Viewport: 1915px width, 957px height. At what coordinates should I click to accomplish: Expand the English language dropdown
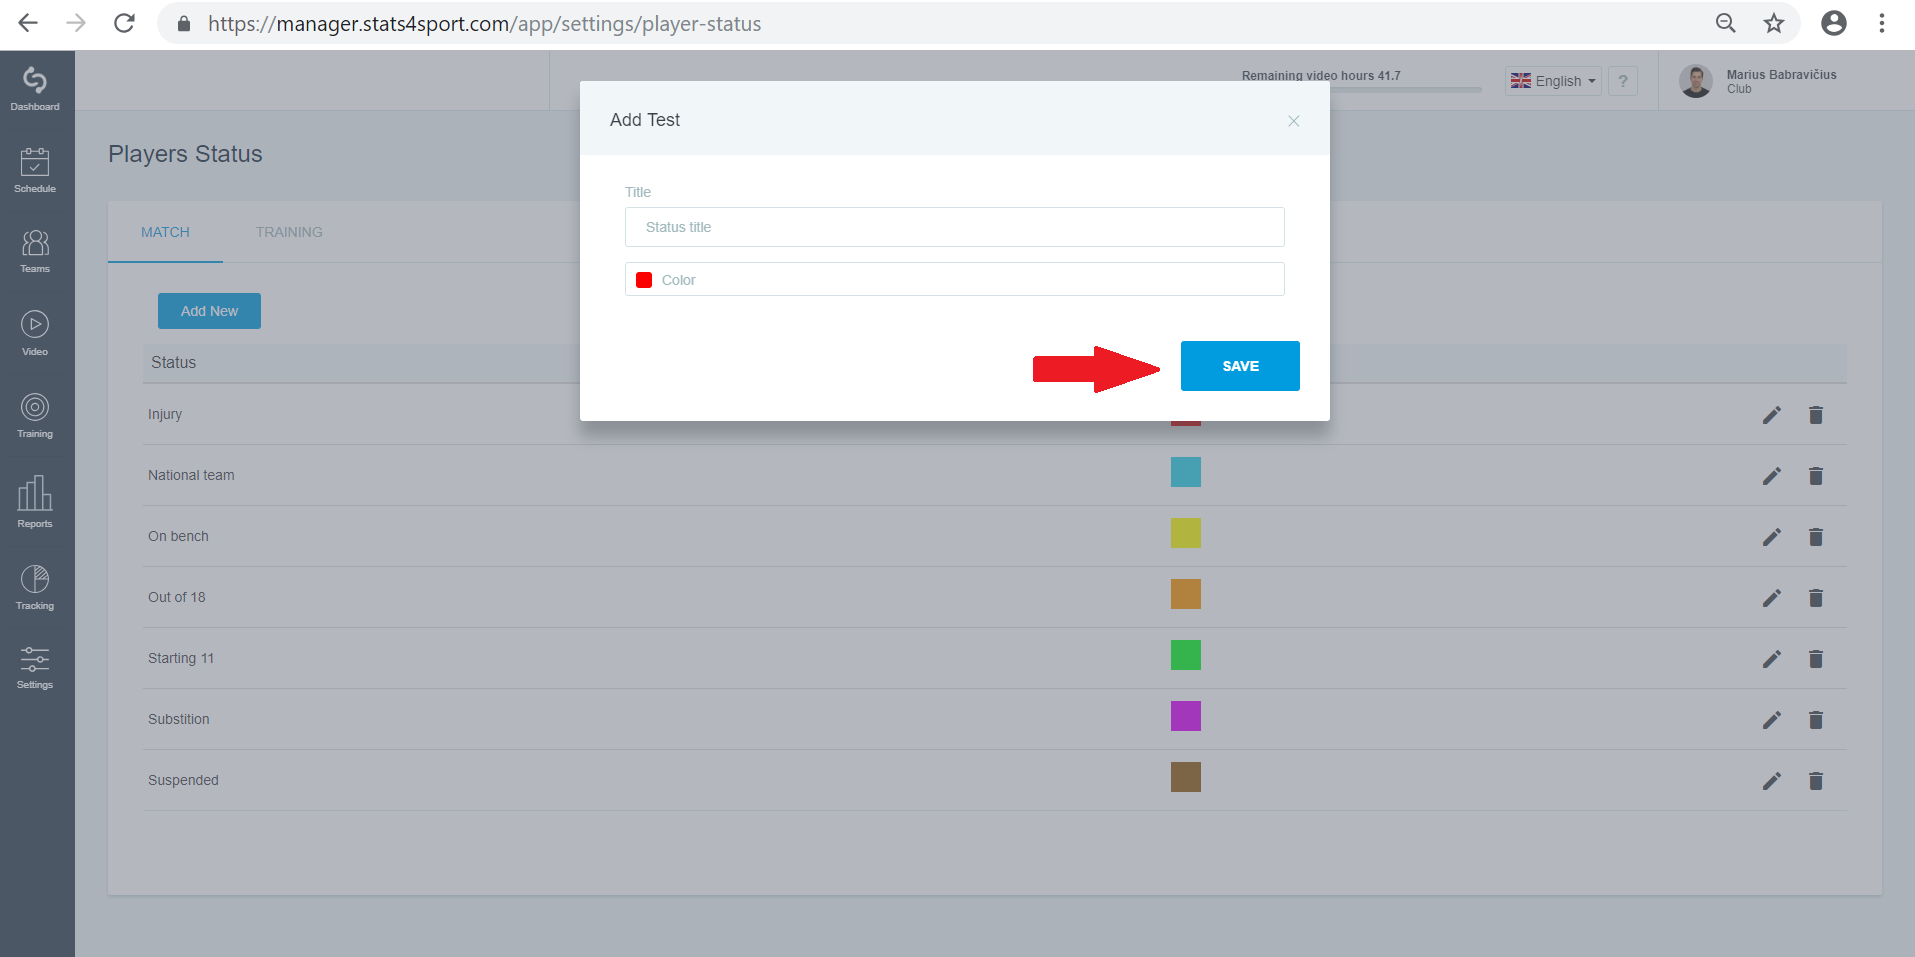click(1553, 81)
